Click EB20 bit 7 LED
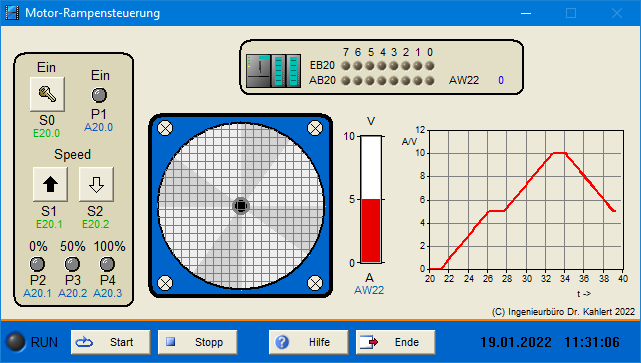The image size is (641, 363). click(x=346, y=66)
